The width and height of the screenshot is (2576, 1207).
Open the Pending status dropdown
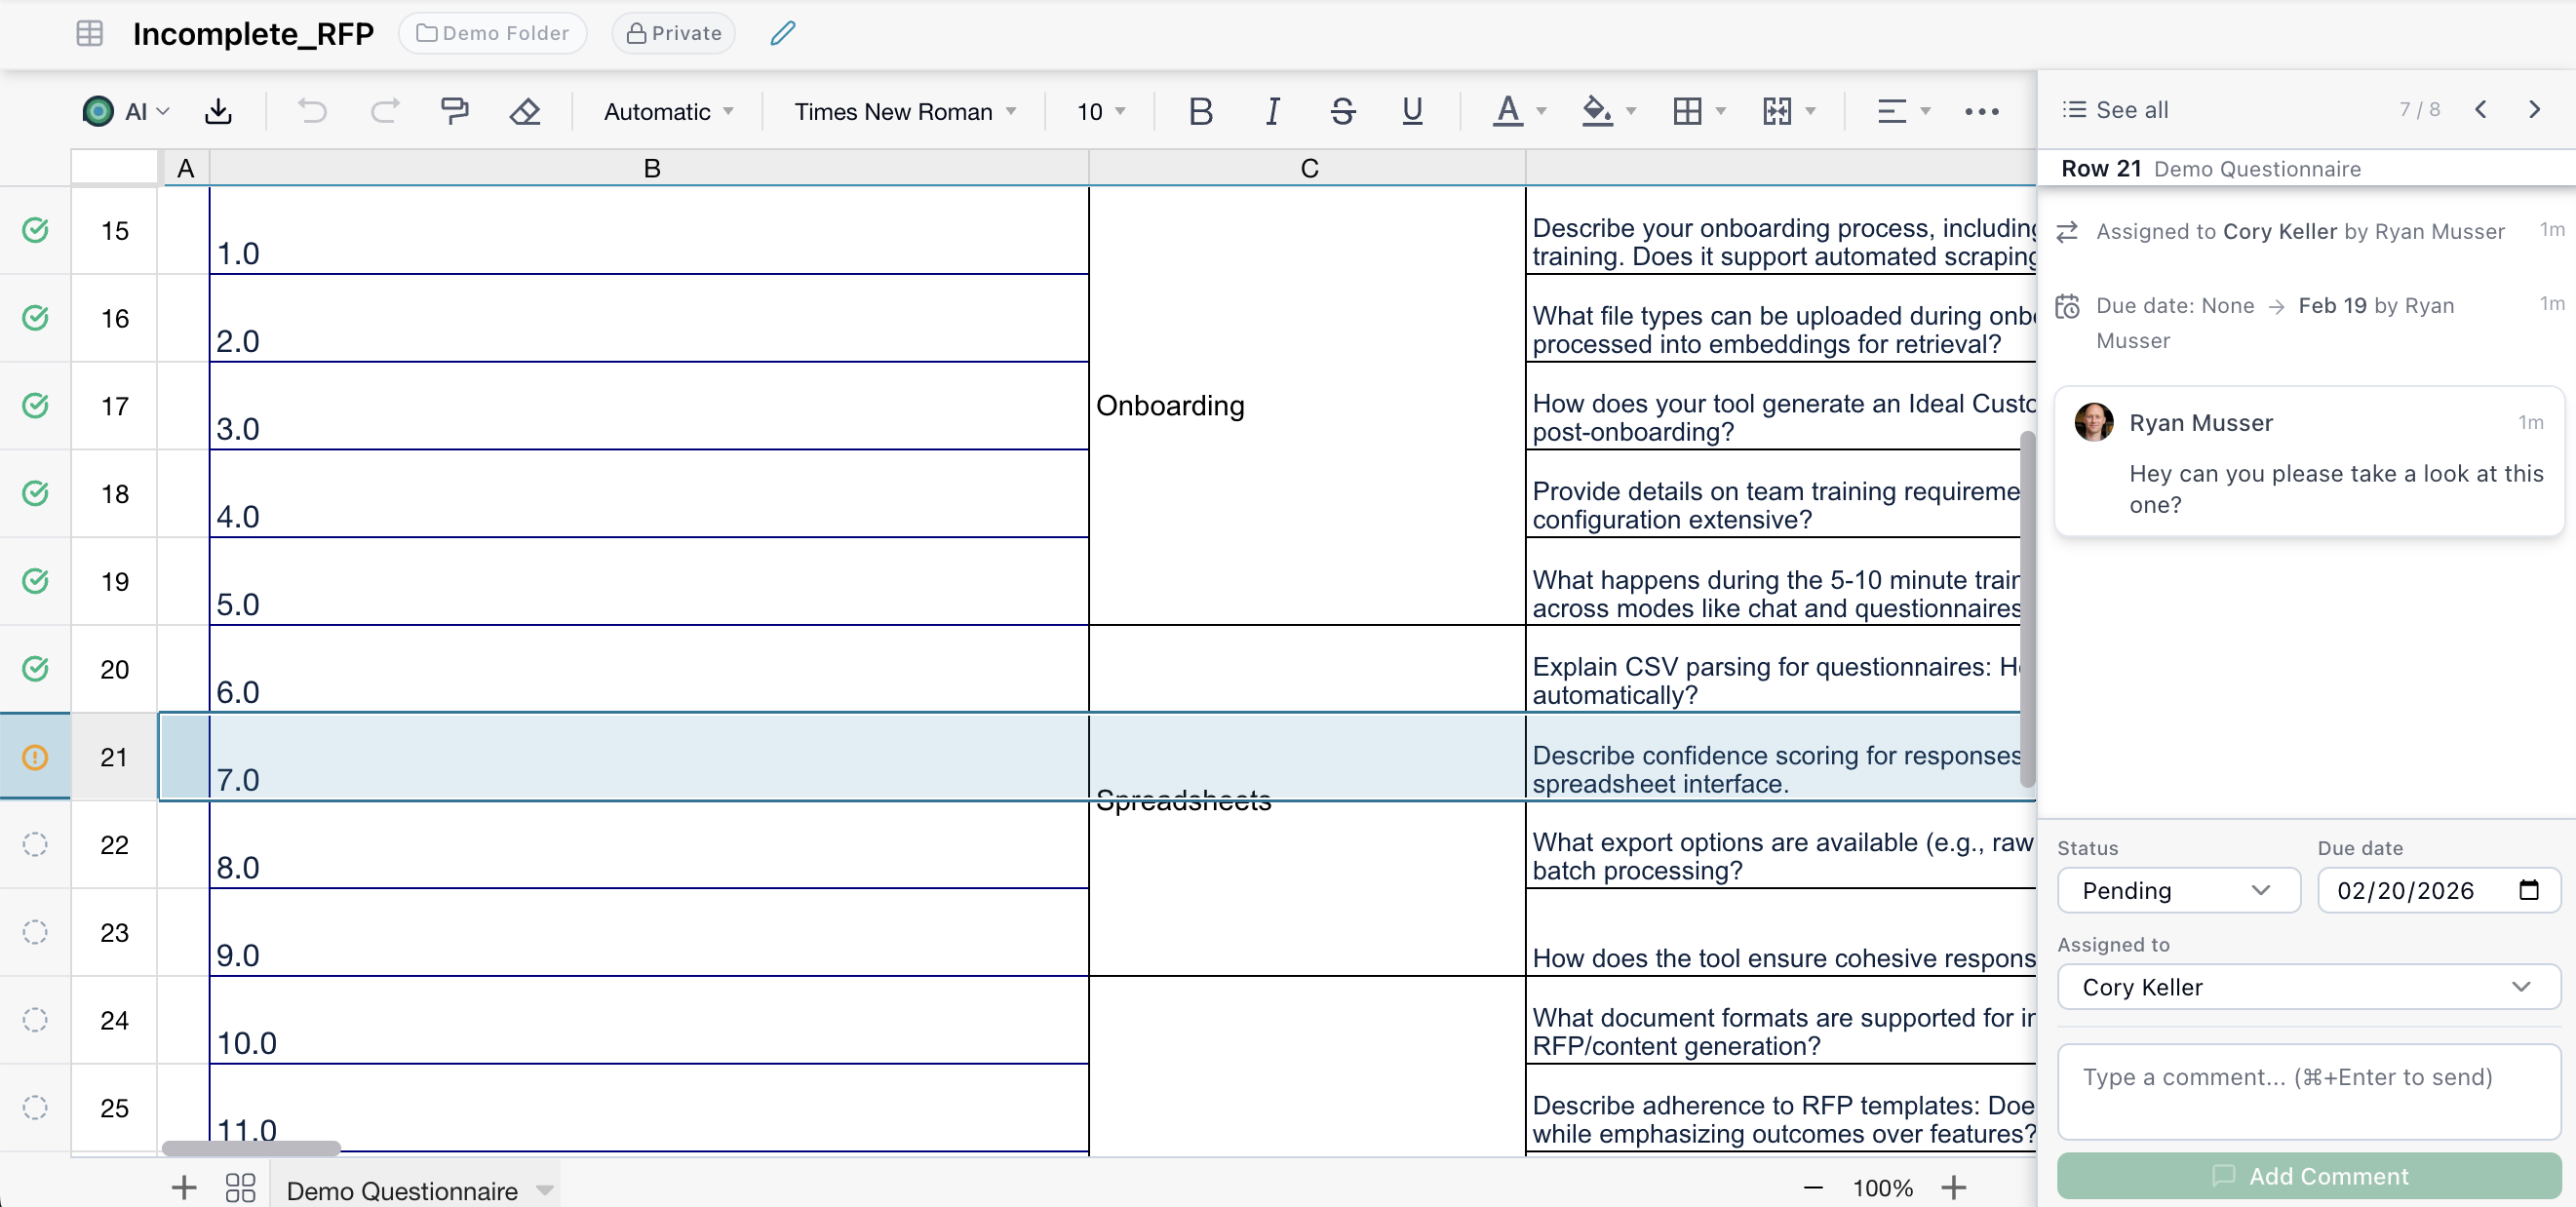(2178, 890)
